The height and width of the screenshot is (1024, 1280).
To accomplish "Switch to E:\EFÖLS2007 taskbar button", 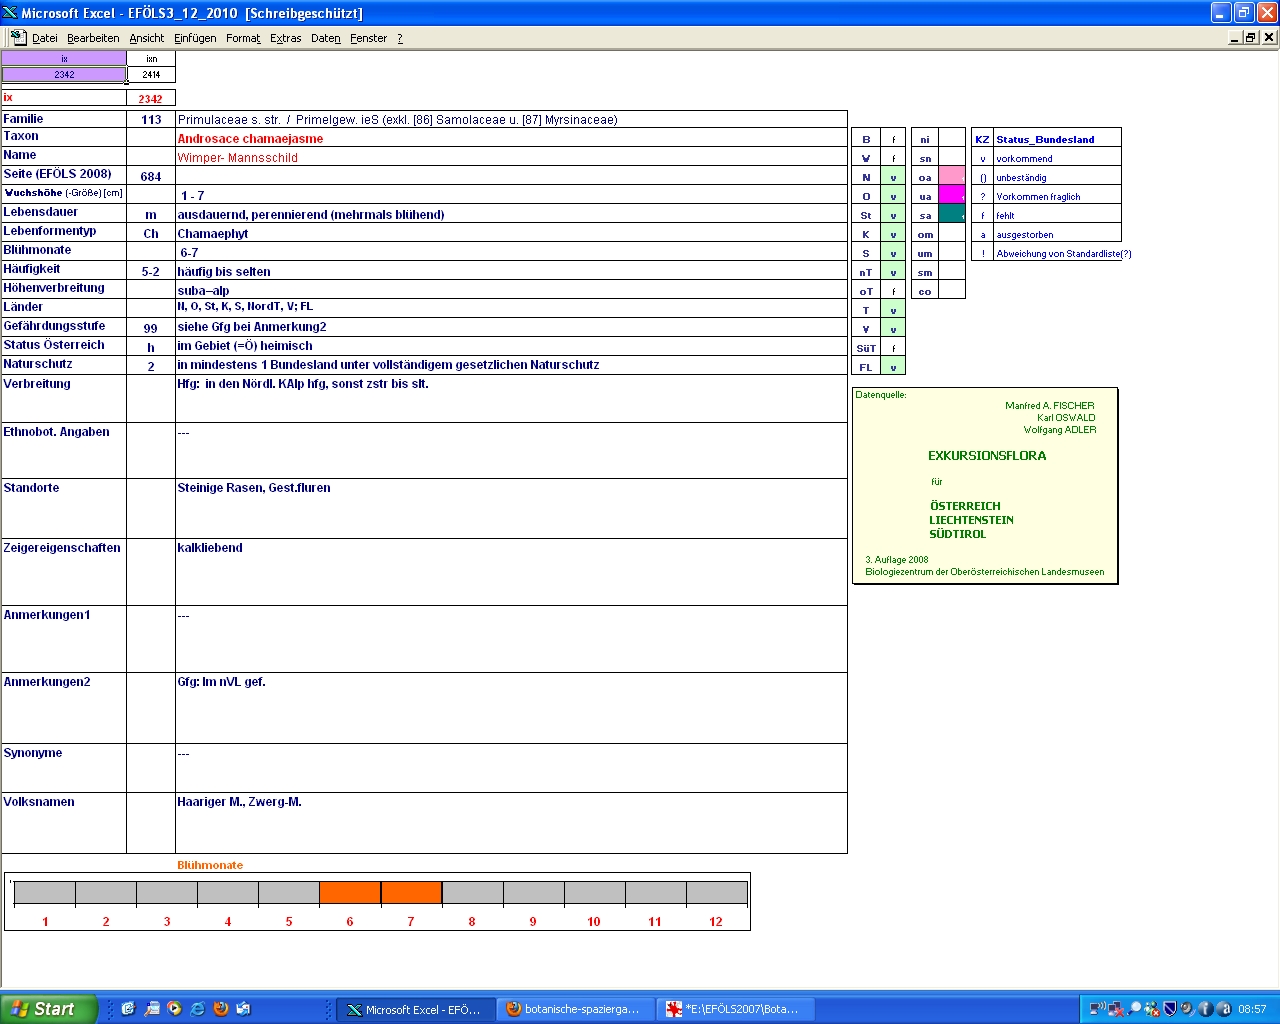I will pos(734,1010).
